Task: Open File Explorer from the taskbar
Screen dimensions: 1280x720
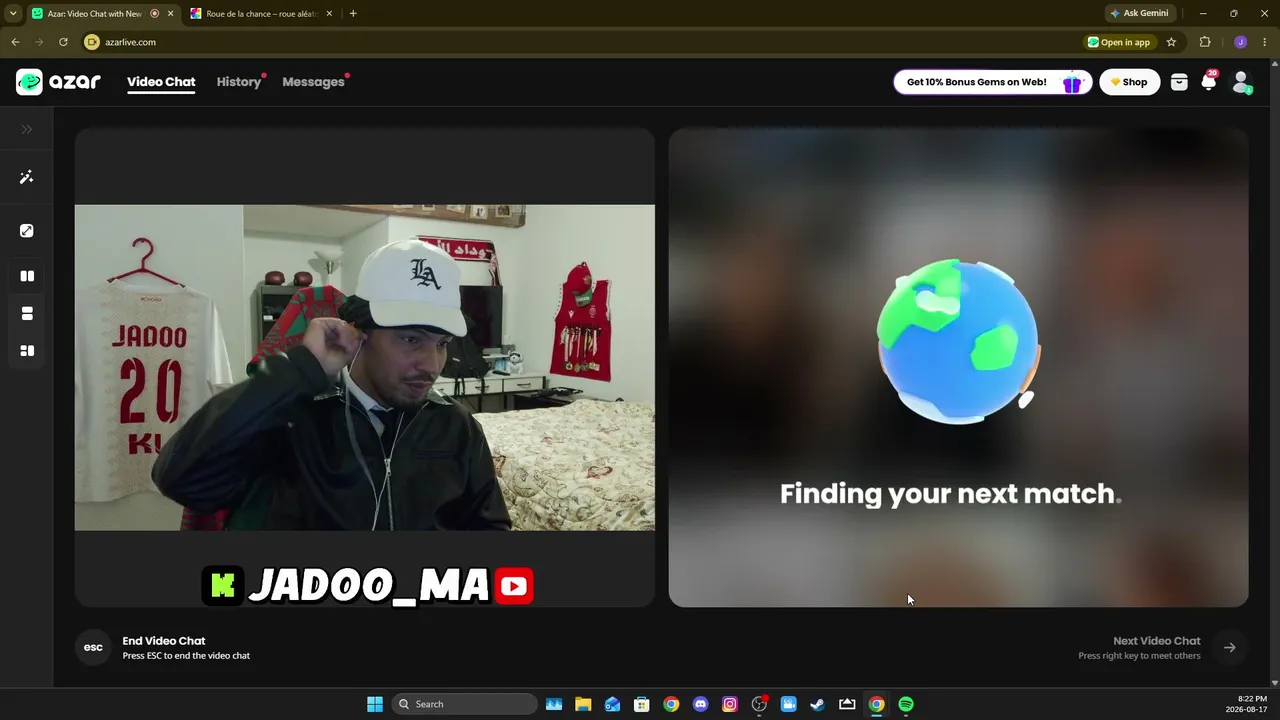Action: 583,704
